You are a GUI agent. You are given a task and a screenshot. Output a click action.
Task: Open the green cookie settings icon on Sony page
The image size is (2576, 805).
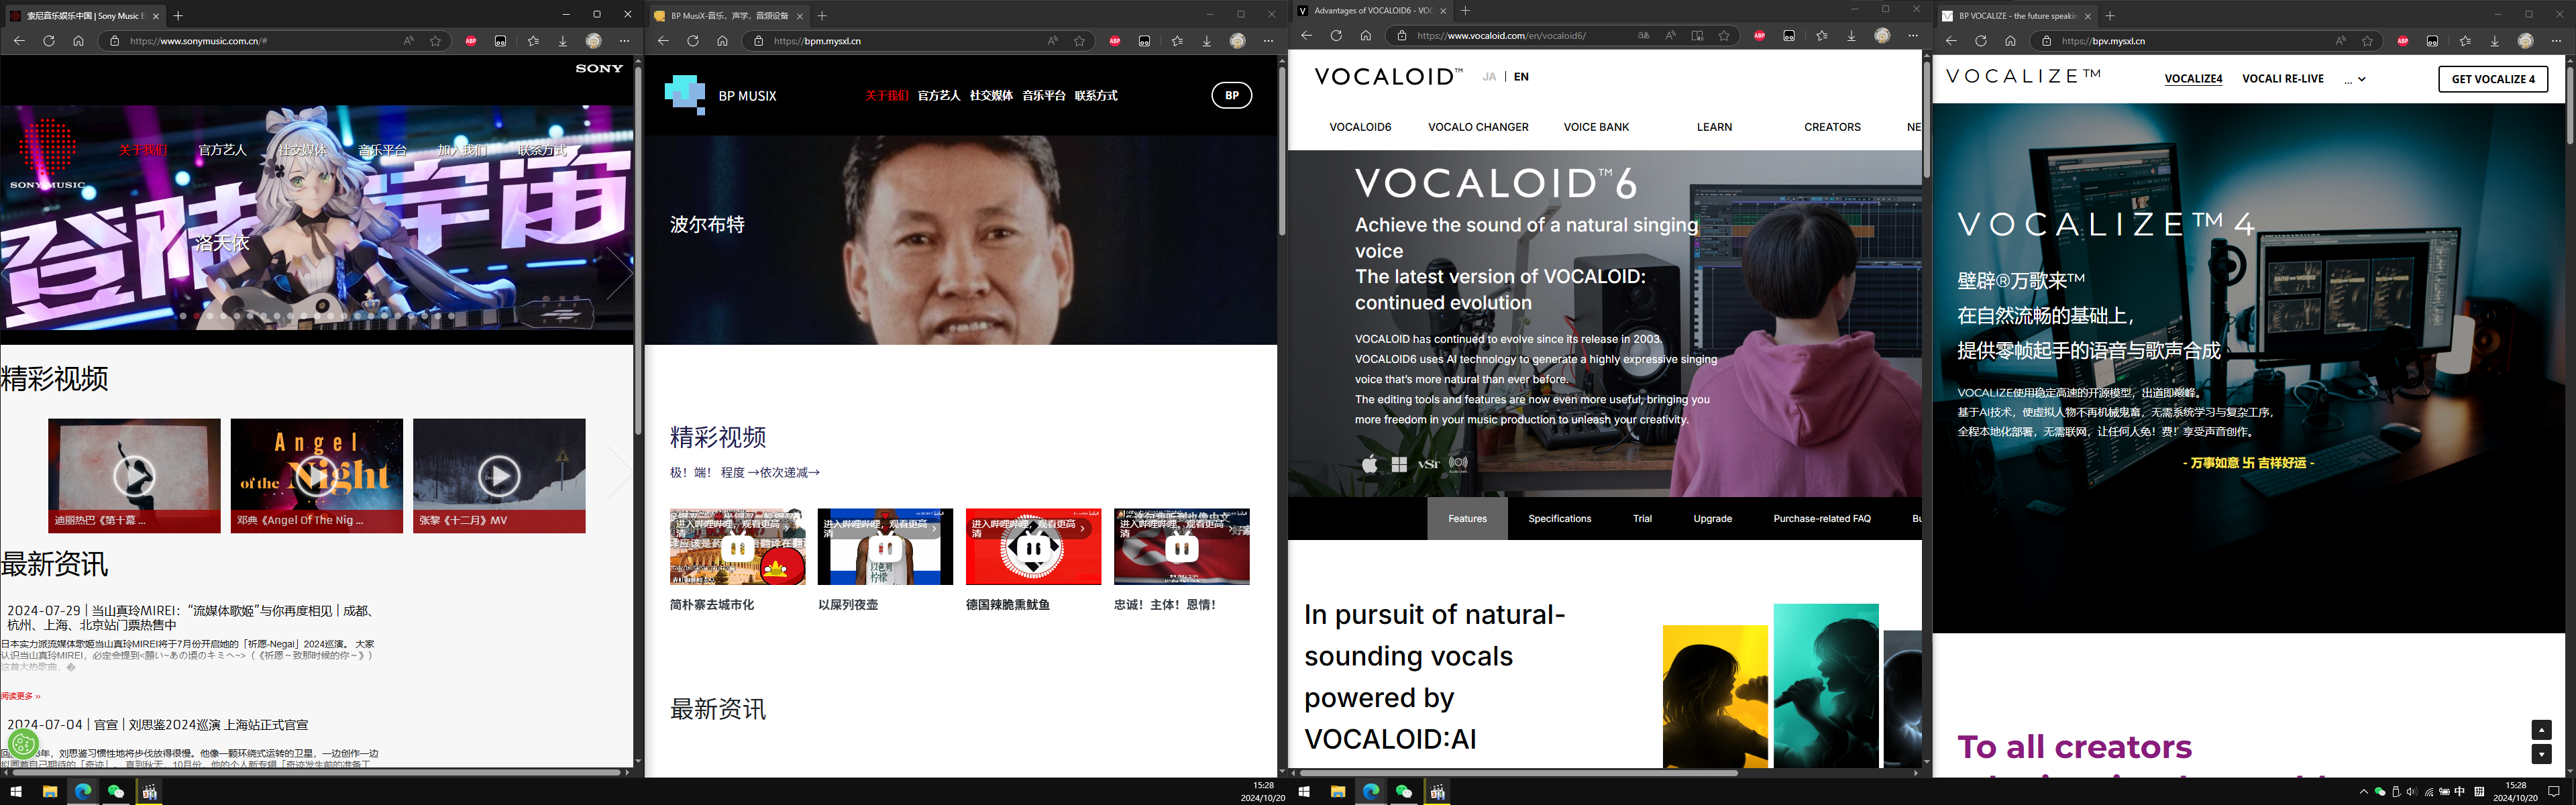point(23,744)
